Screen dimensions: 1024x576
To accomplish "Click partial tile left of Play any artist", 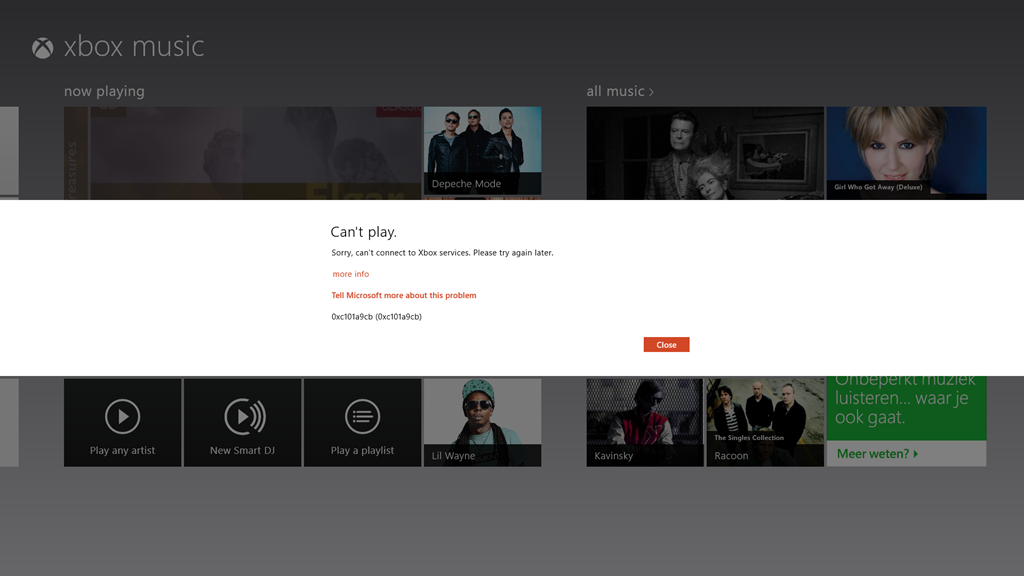I will pos(9,422).
